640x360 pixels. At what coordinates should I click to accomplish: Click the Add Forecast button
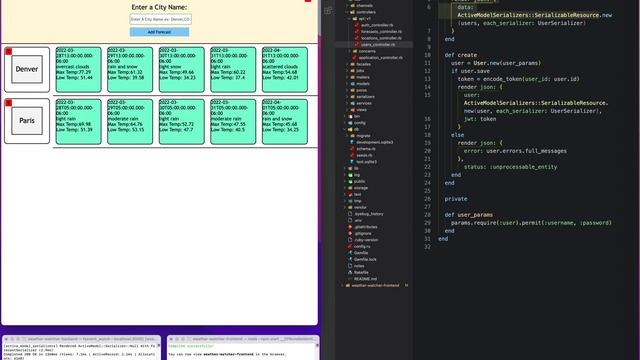point(160,32)
